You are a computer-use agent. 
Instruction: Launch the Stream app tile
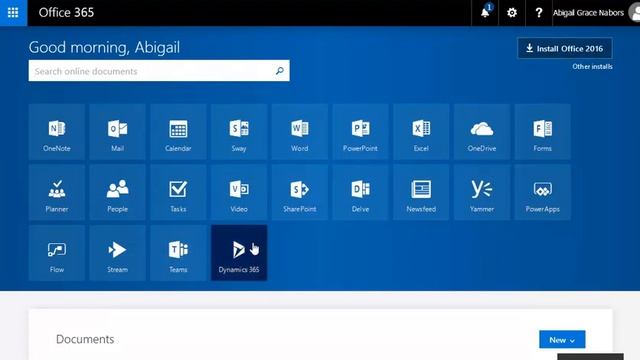coord(118,253)
